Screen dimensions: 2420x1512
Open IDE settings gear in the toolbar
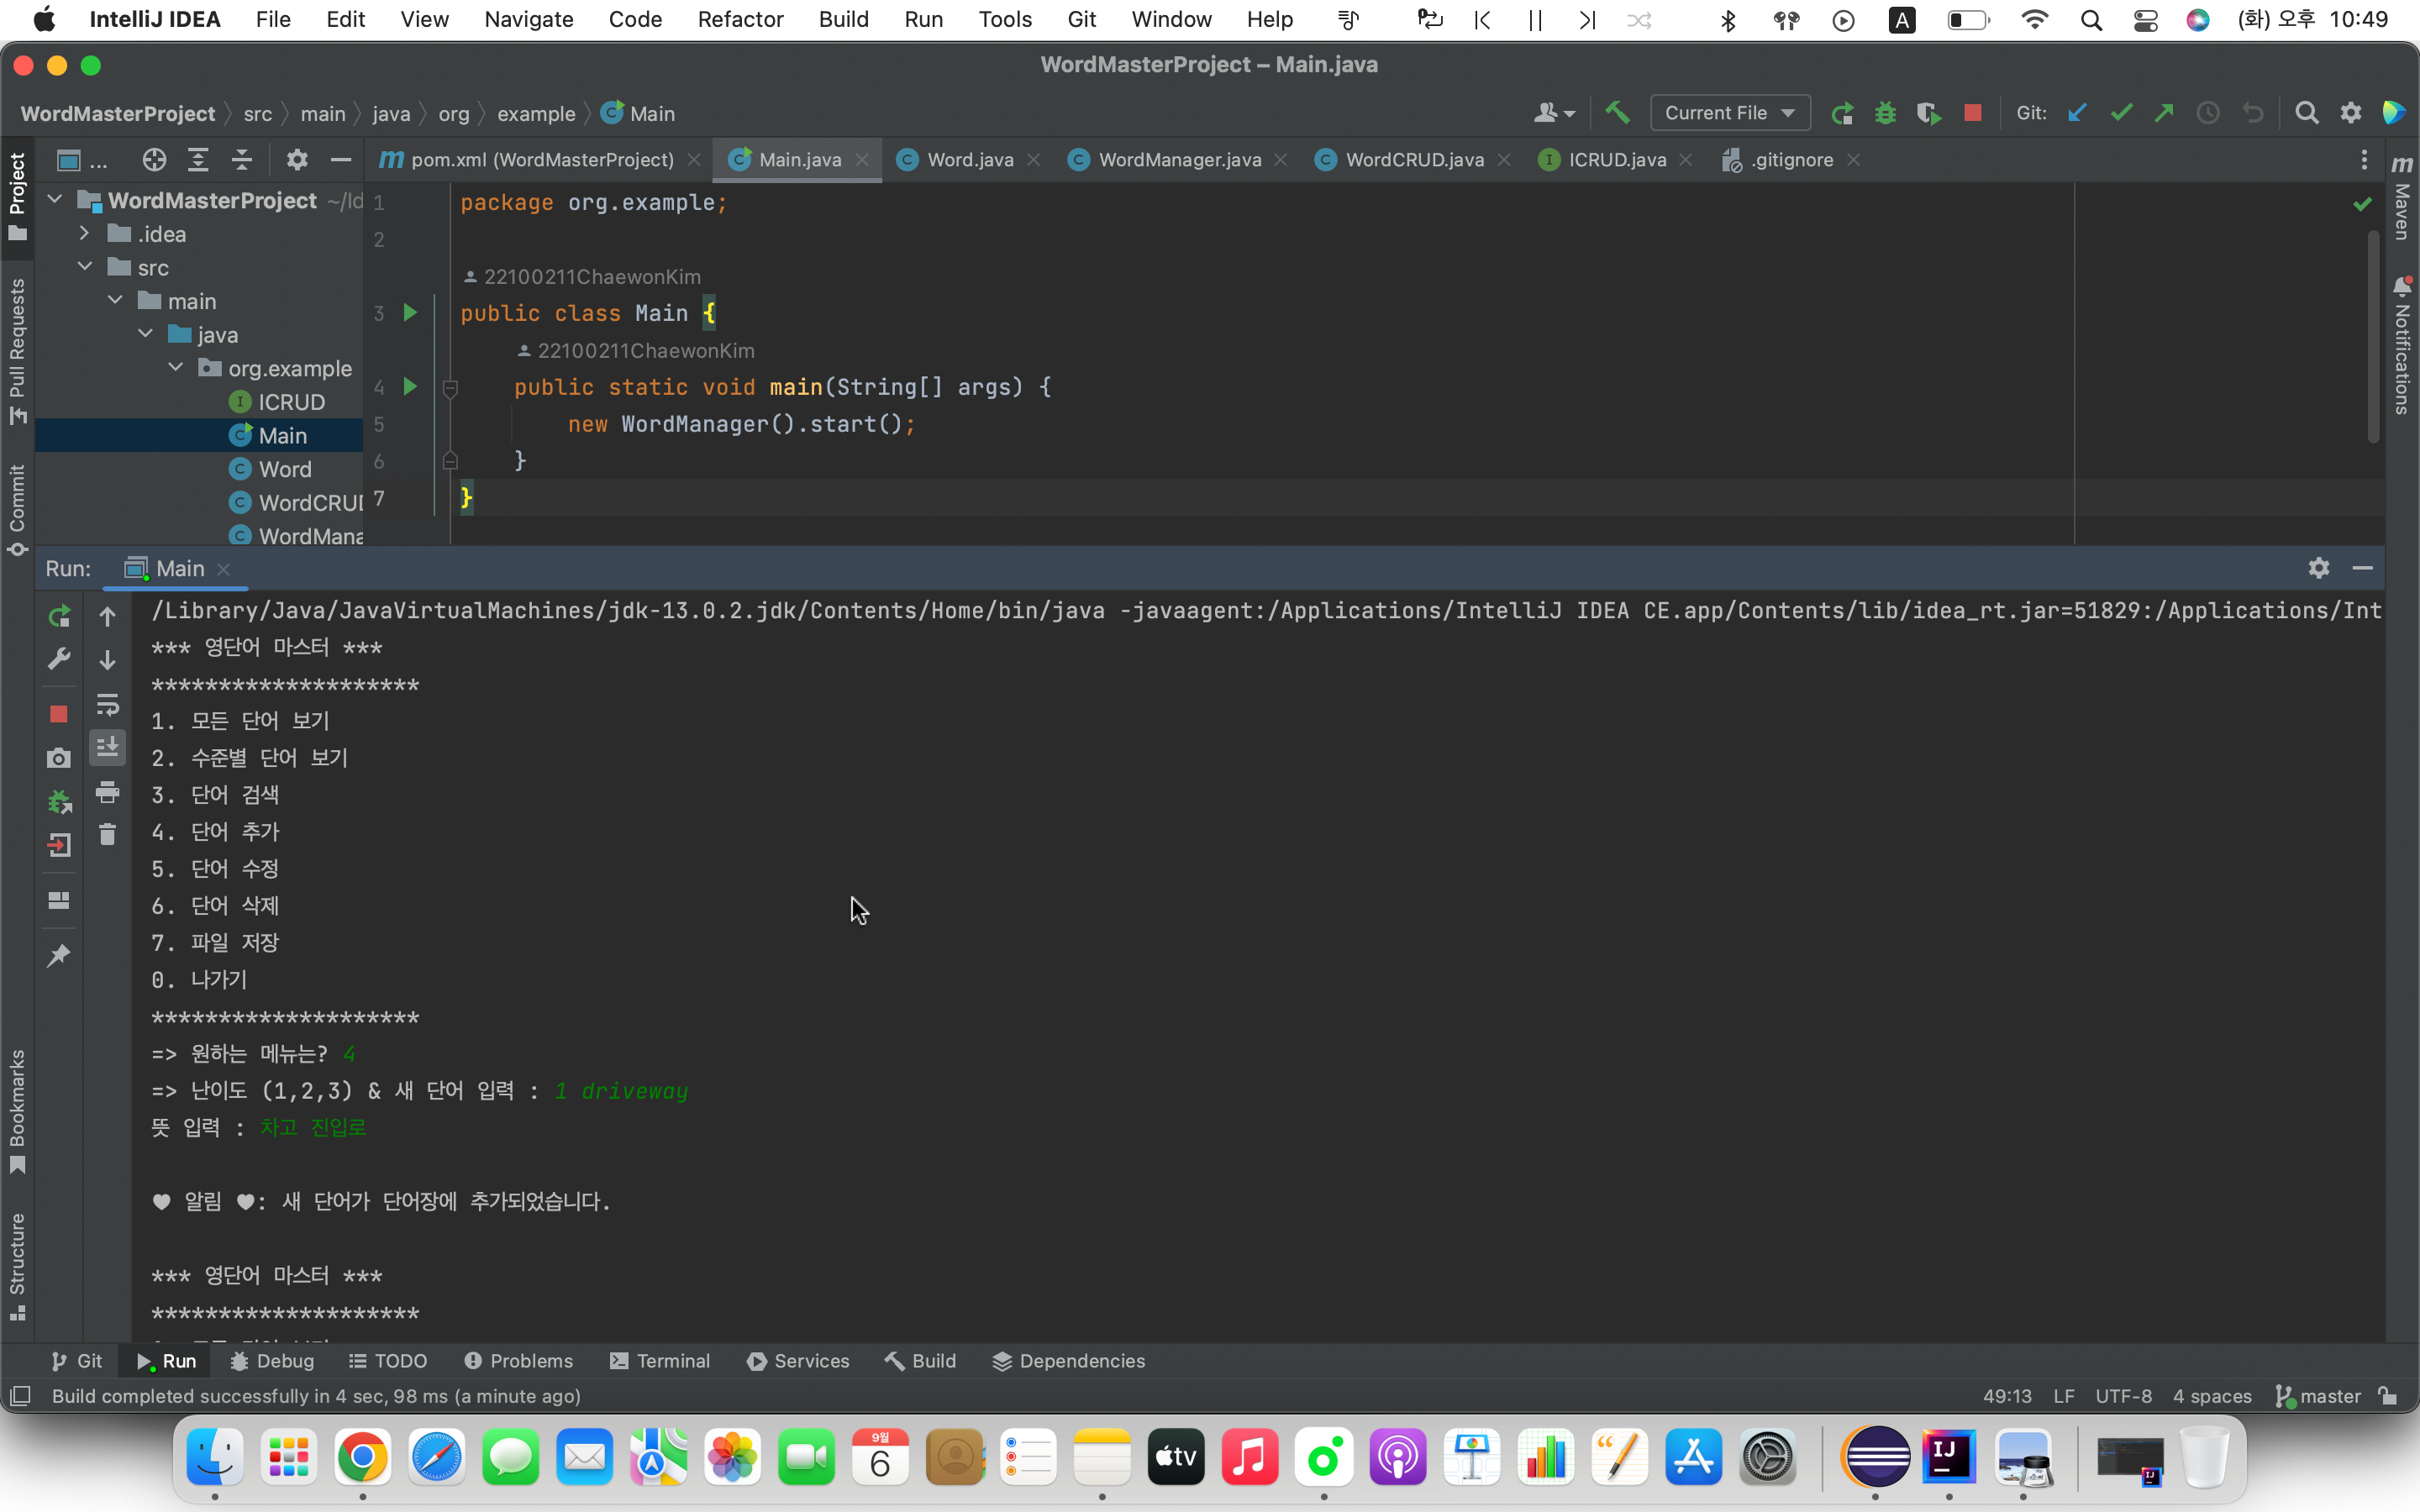click(2351, 113)
